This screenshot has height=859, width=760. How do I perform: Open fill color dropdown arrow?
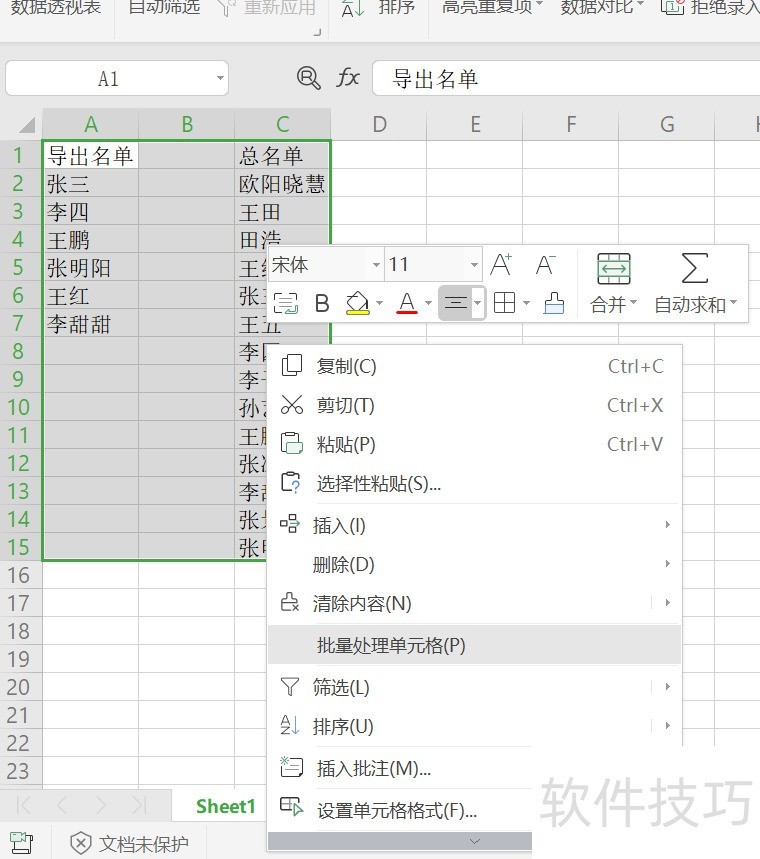379,303
